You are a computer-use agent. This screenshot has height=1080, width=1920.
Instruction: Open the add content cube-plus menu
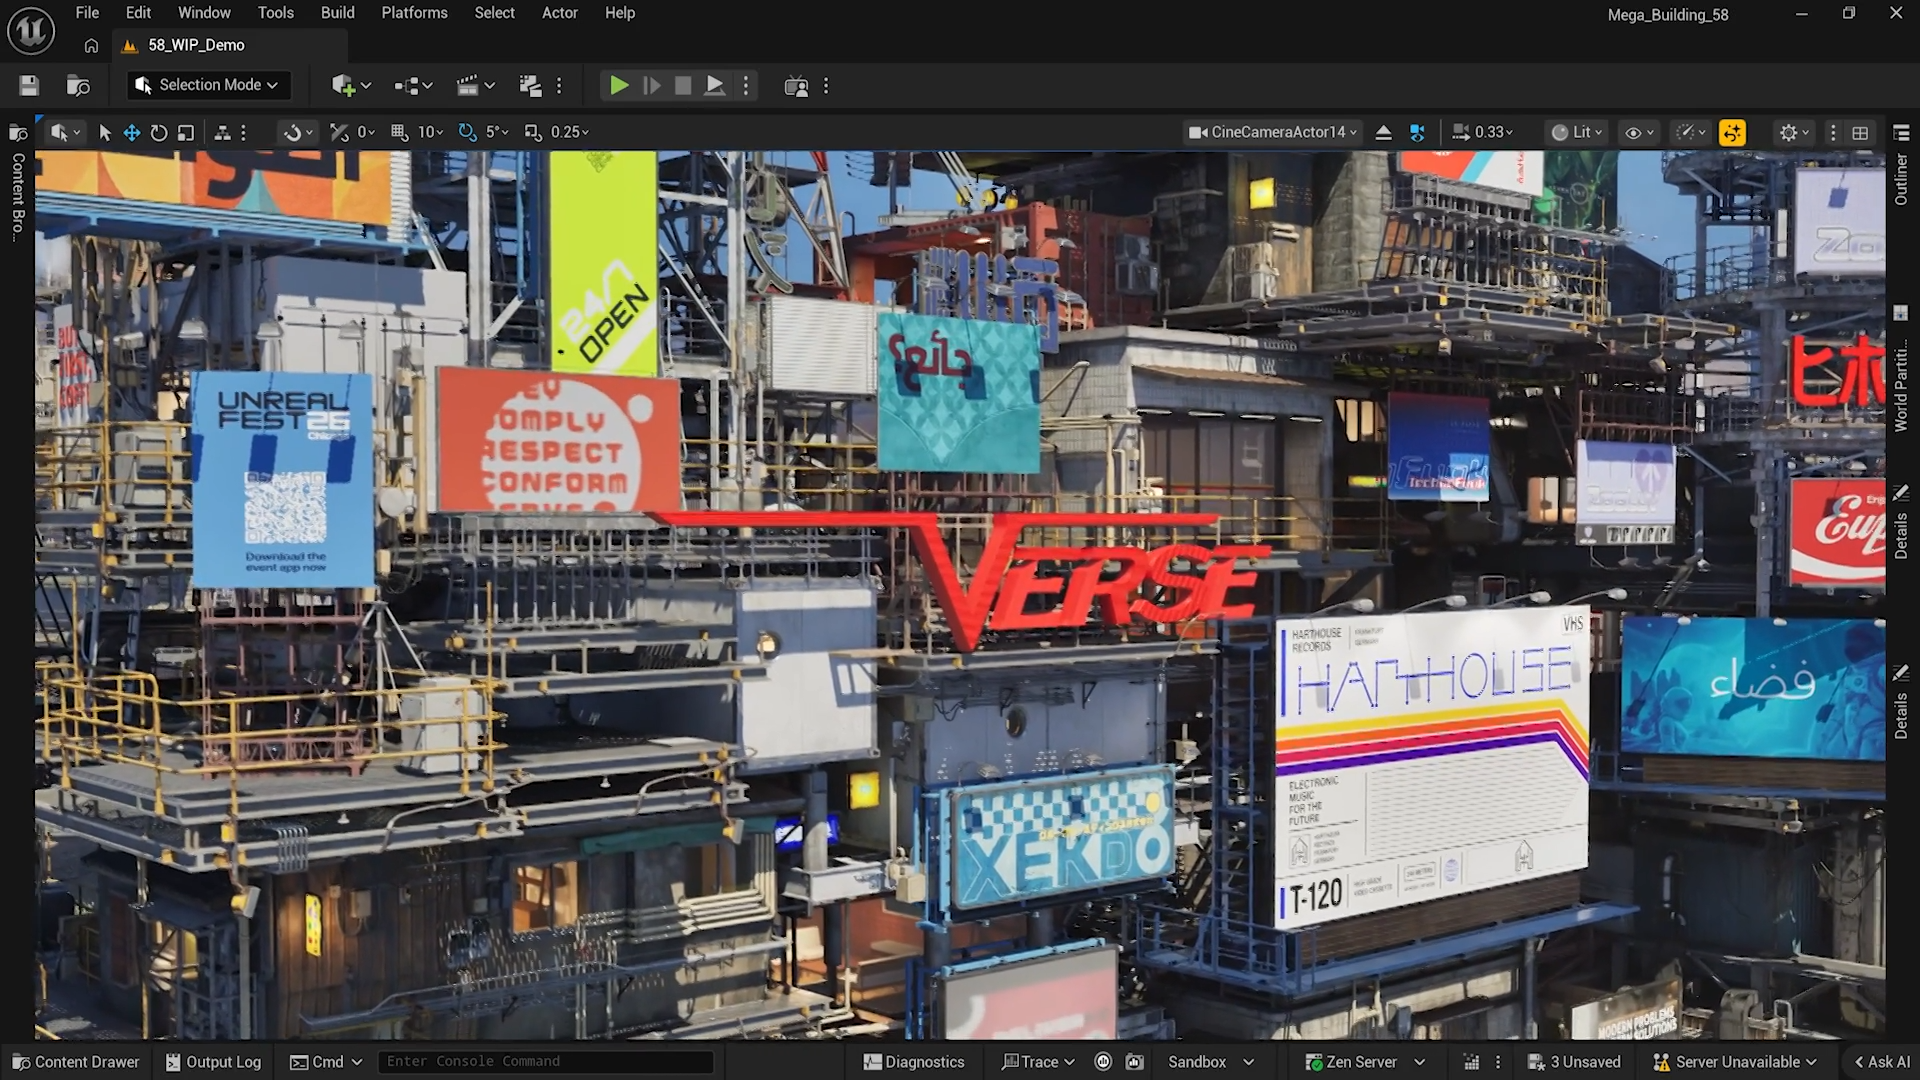point(351,86)
